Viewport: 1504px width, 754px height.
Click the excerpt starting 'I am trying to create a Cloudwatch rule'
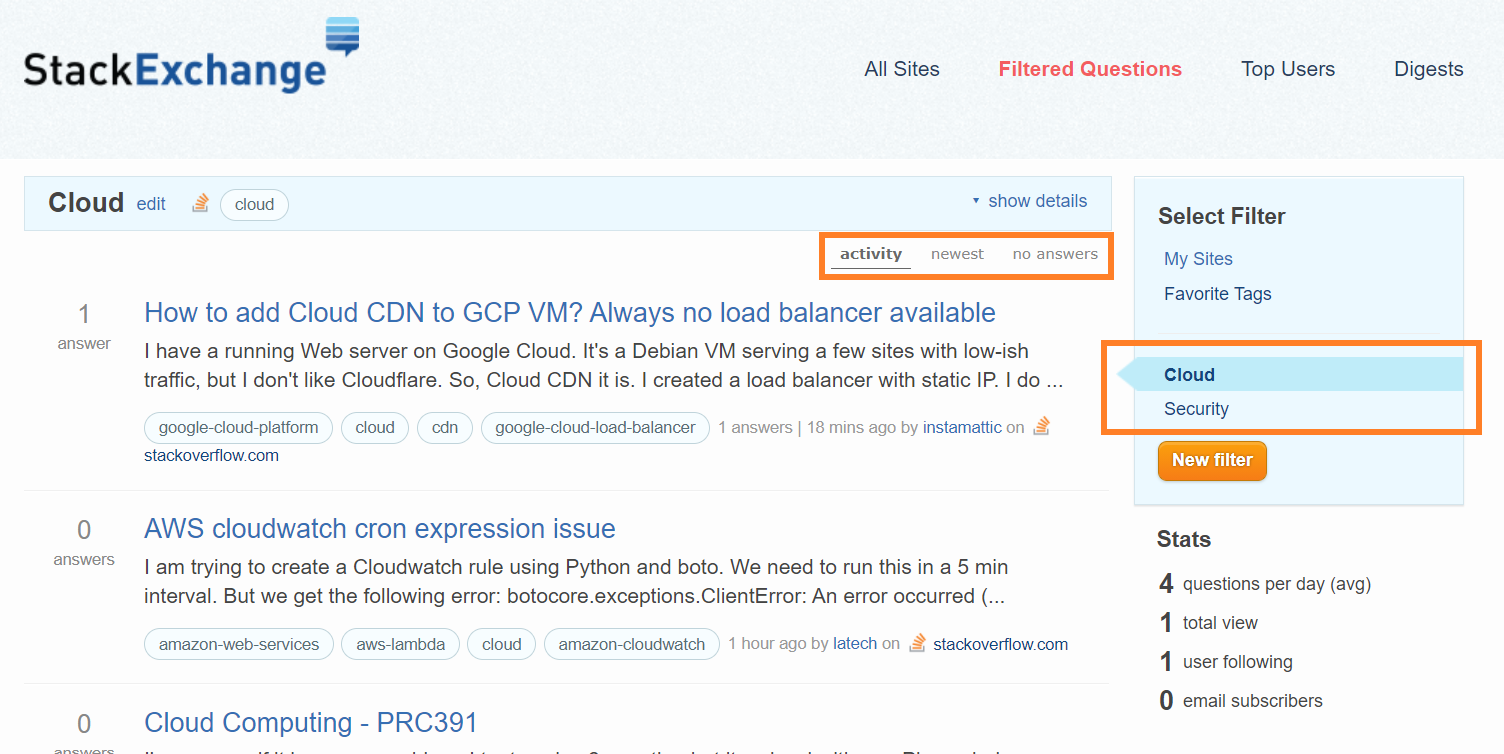[576, 582]
